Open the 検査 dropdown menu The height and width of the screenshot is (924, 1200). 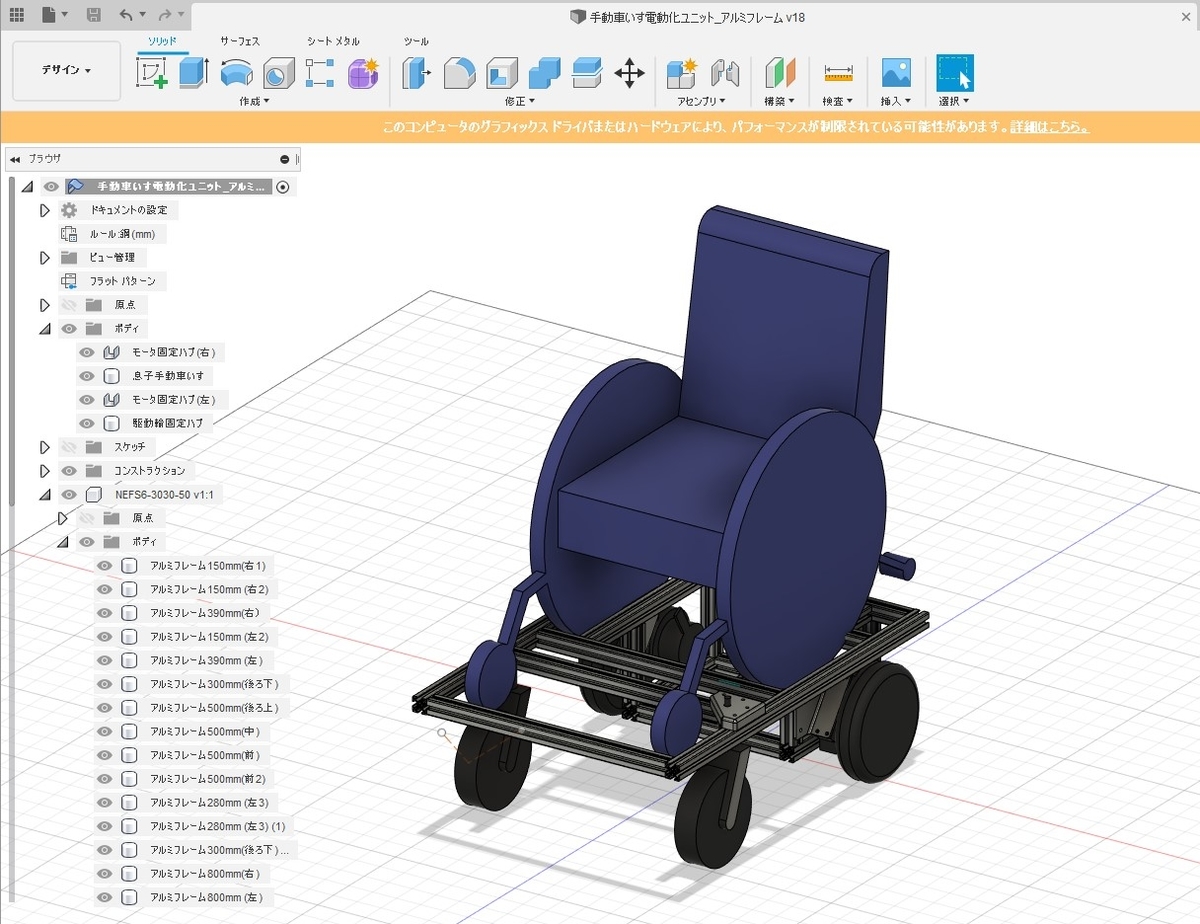[x=838, y=101]
